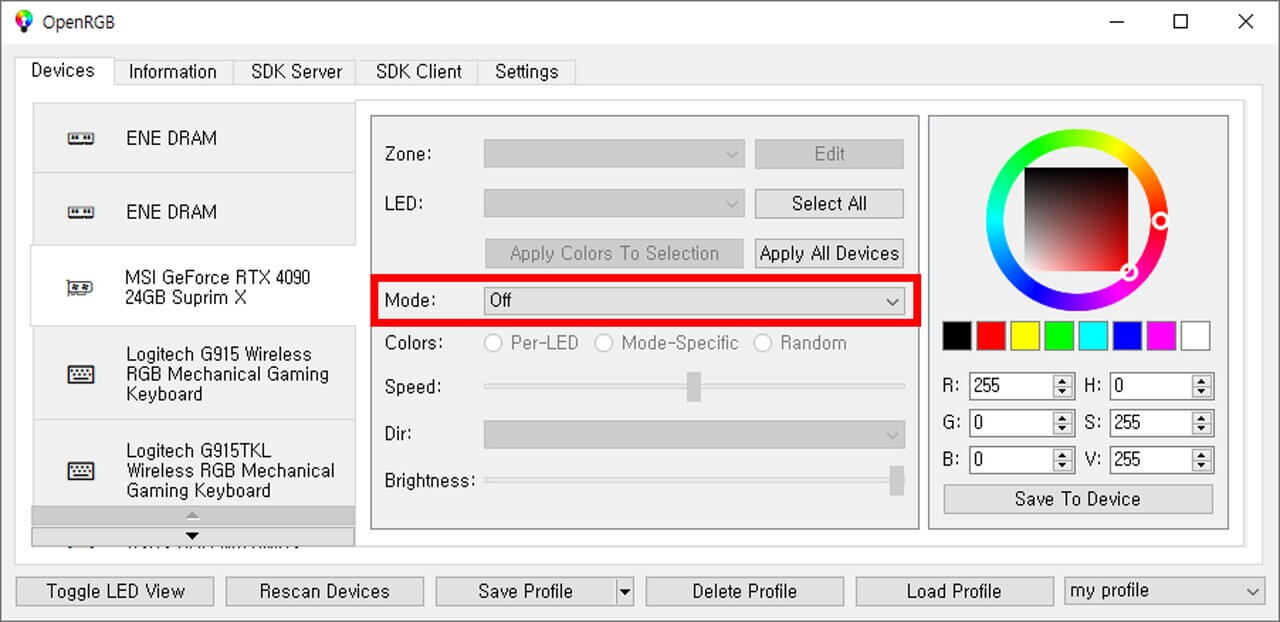Expand the my profile dropdown
Screen dimensions: 1280x622
(x=1166, y=591)
